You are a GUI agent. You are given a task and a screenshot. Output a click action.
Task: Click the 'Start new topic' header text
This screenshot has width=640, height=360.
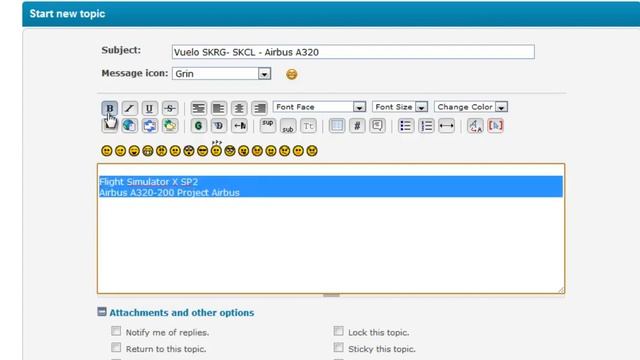67,13
